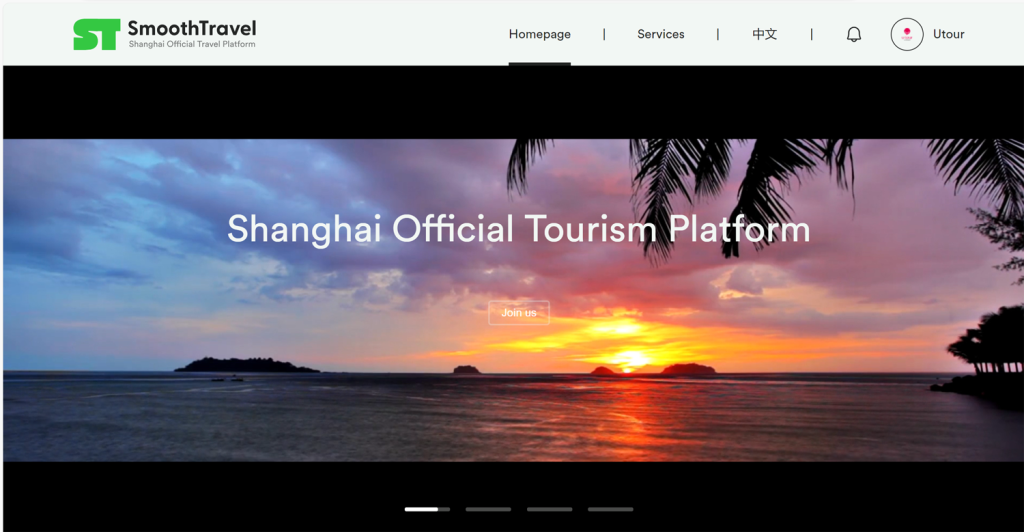Click the Shanghai Official Travel Platform tagline
Viewport: 1024px width, 532px height.
tap(191, 44)
